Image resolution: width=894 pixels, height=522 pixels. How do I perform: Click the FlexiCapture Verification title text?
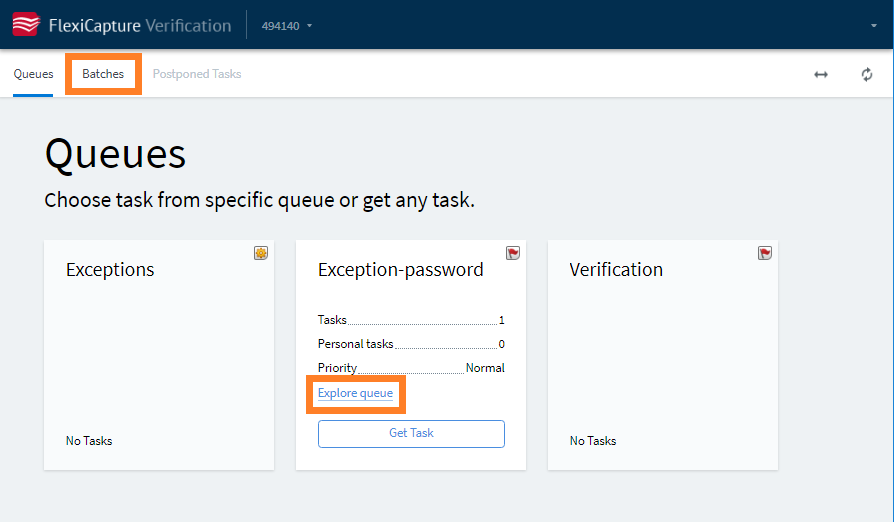140,26
